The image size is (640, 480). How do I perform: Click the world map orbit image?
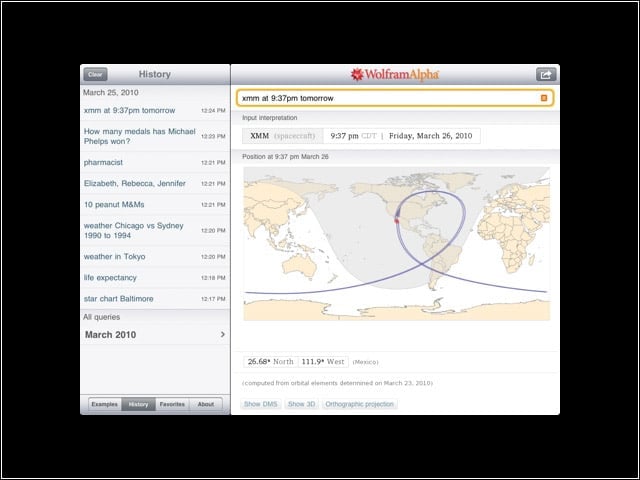(396, 244)
